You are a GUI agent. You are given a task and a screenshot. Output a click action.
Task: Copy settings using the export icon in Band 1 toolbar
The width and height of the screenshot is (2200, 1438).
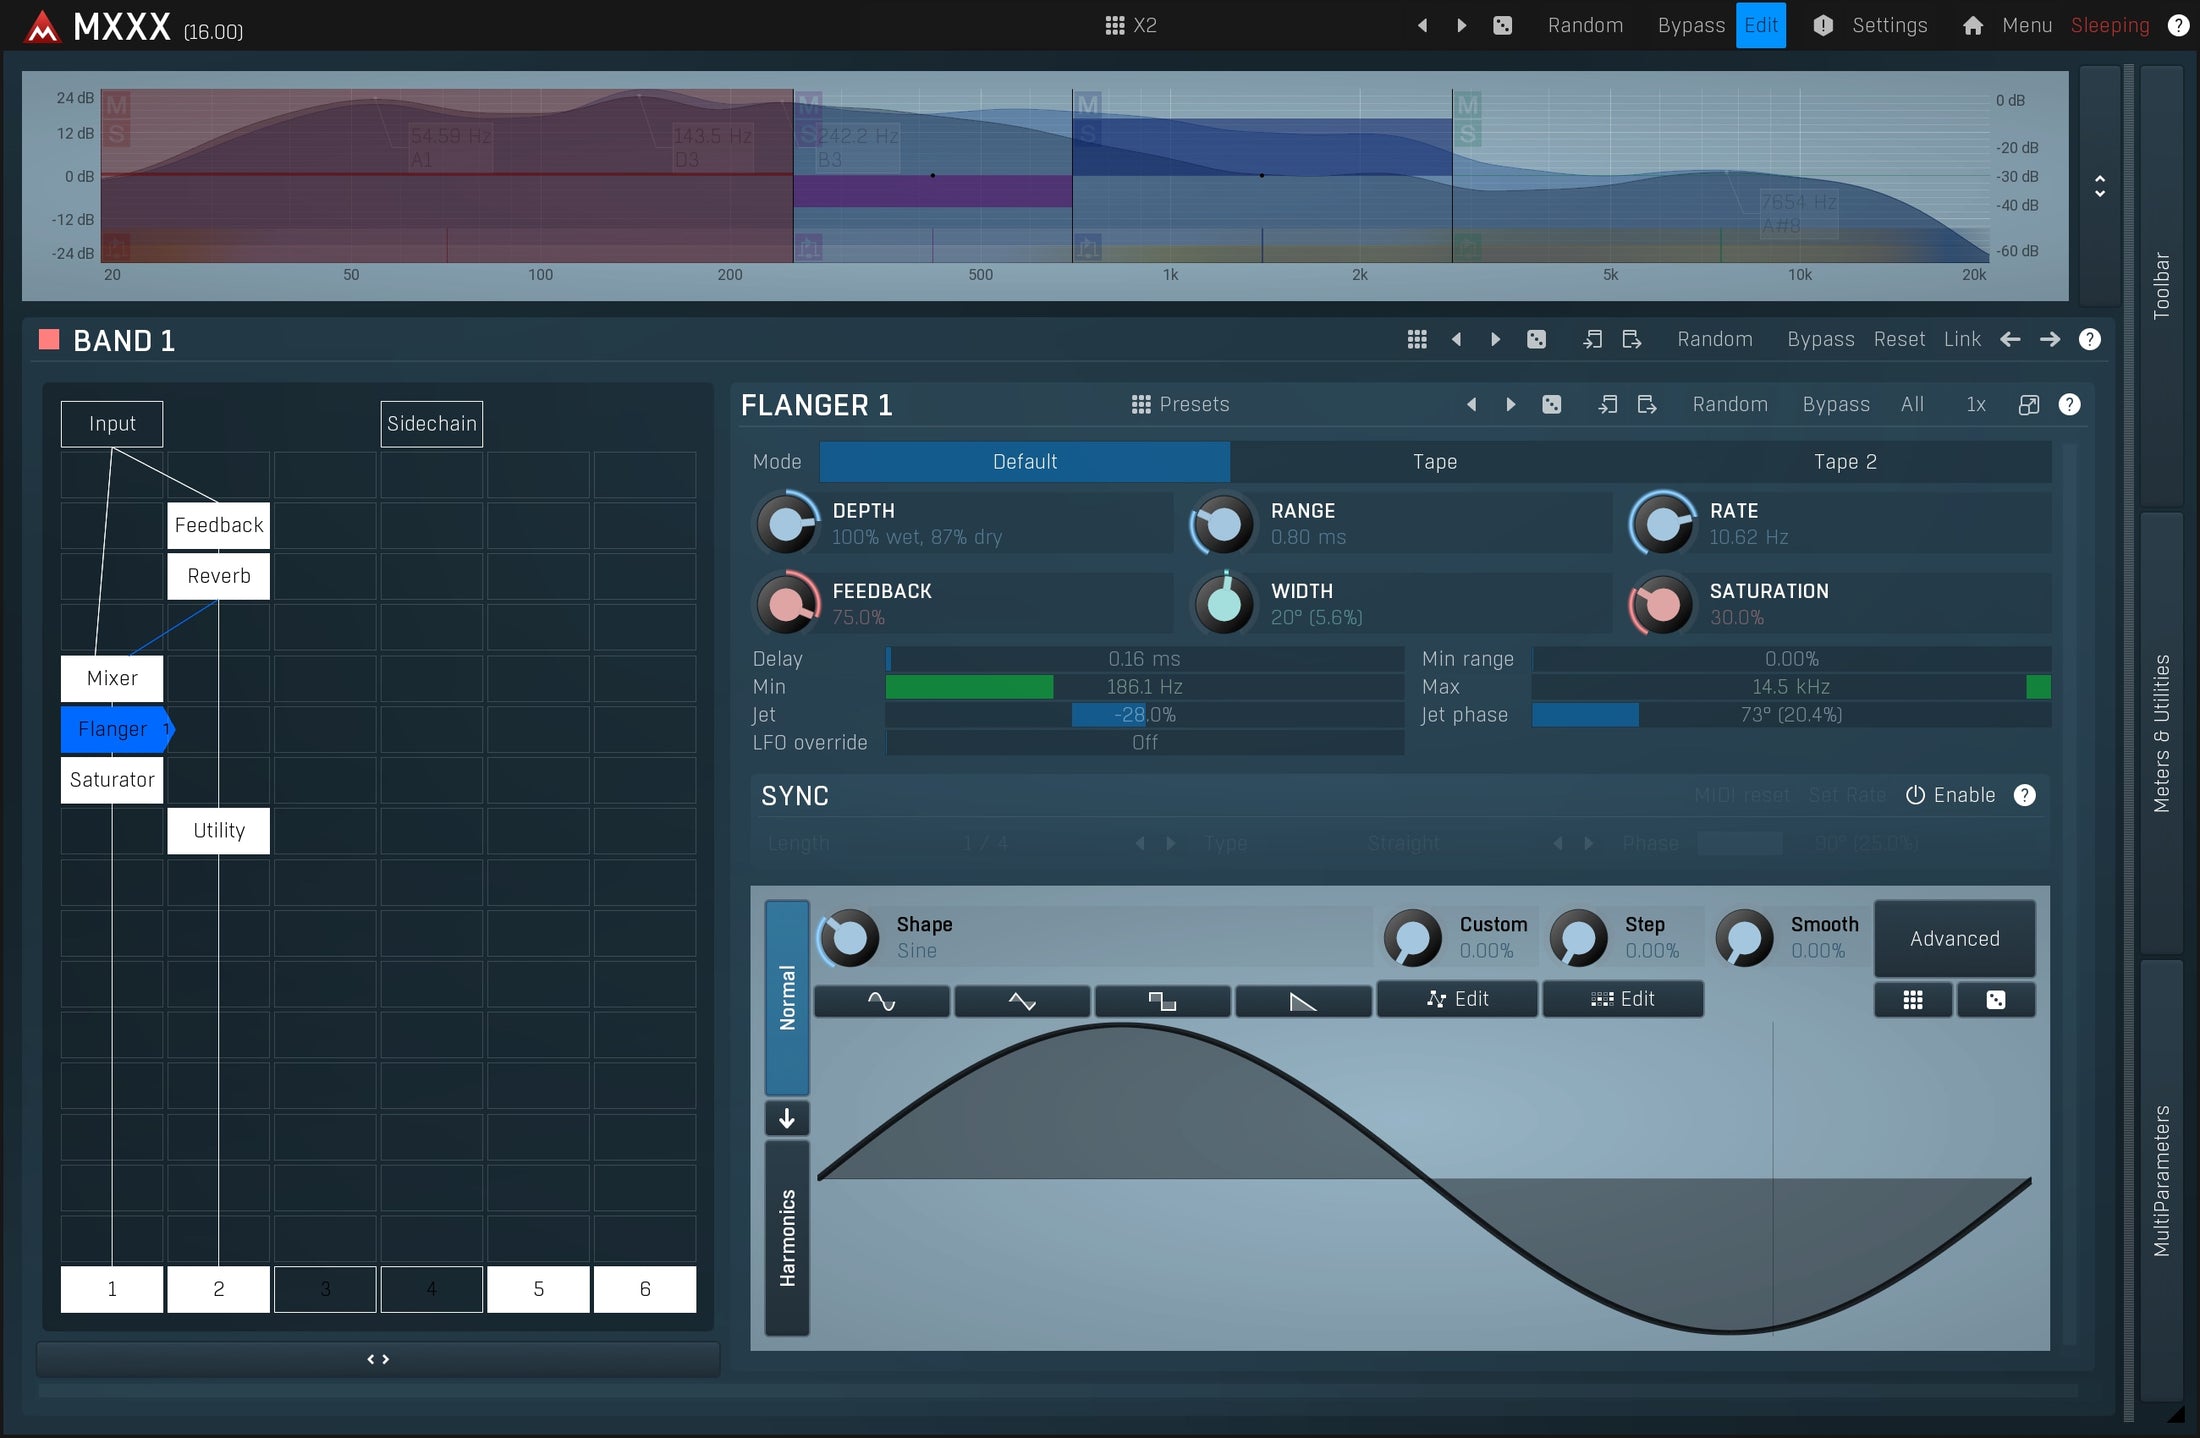tap(1634, 339)
